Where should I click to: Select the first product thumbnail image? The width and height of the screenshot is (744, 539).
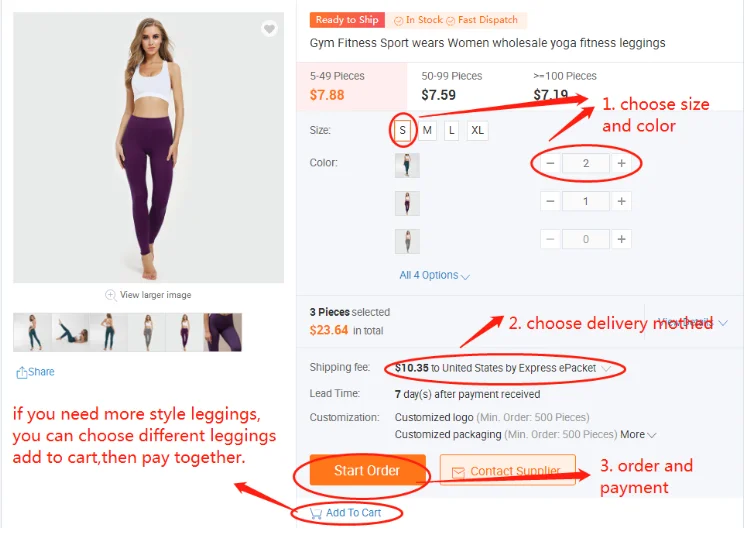pos(32,332)
